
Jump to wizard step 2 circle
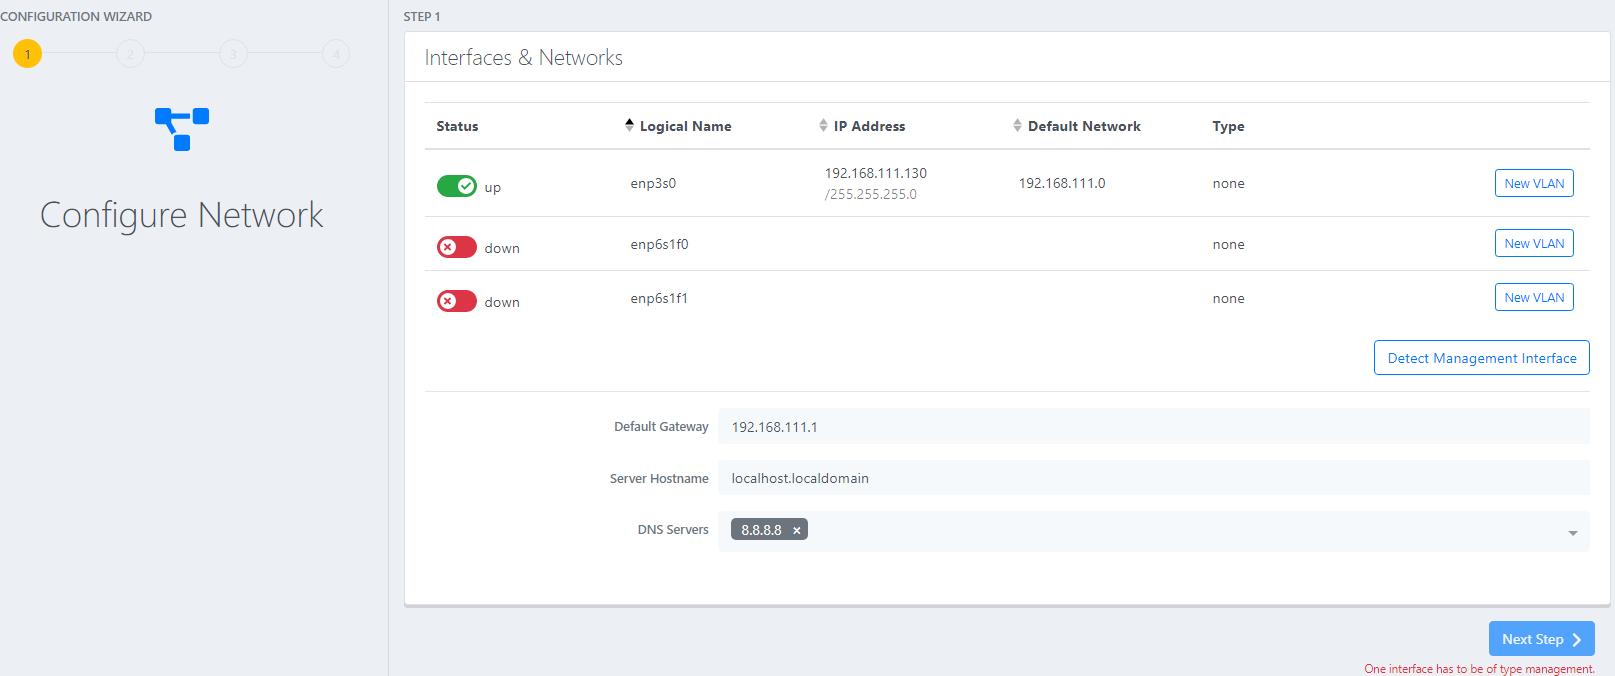[x=130, y=54]
